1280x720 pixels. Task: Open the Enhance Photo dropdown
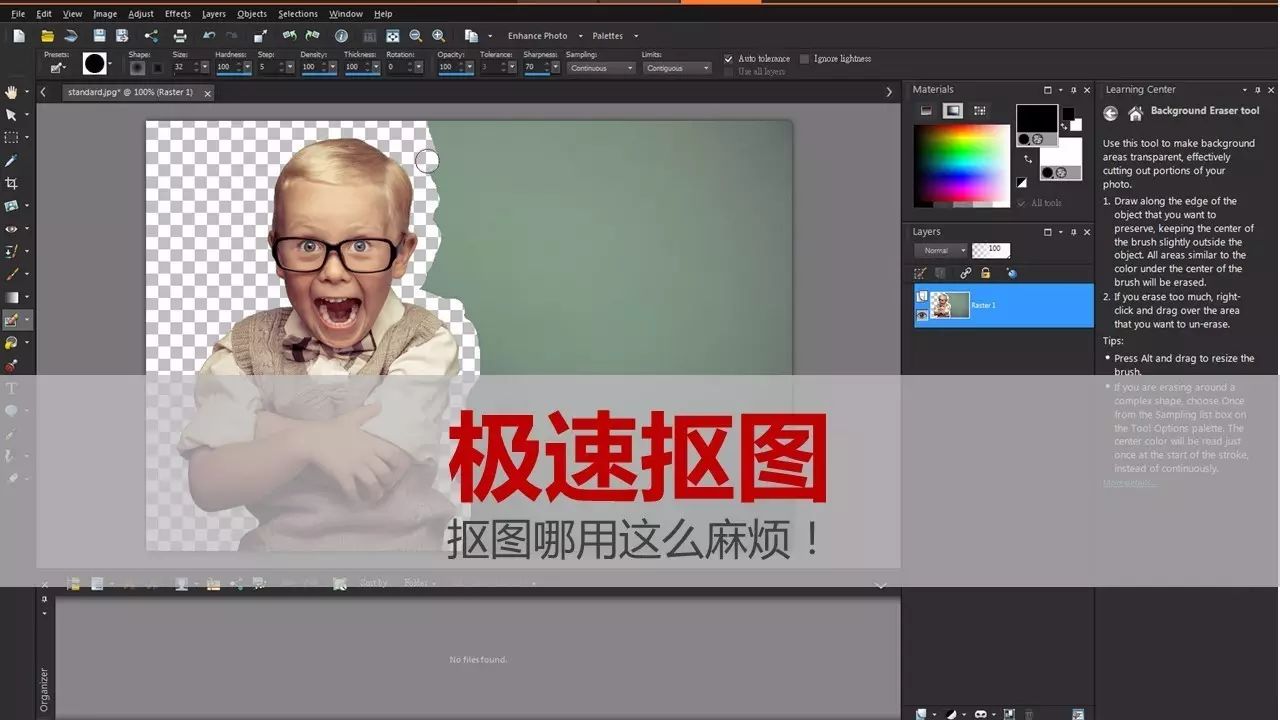pyautogui.click(x=540, y=35)
